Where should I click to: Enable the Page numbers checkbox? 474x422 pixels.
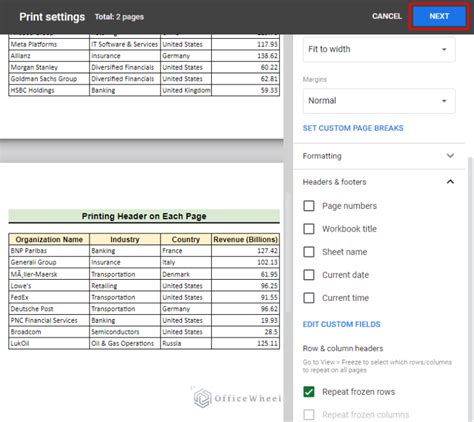(x=309, y=206)
